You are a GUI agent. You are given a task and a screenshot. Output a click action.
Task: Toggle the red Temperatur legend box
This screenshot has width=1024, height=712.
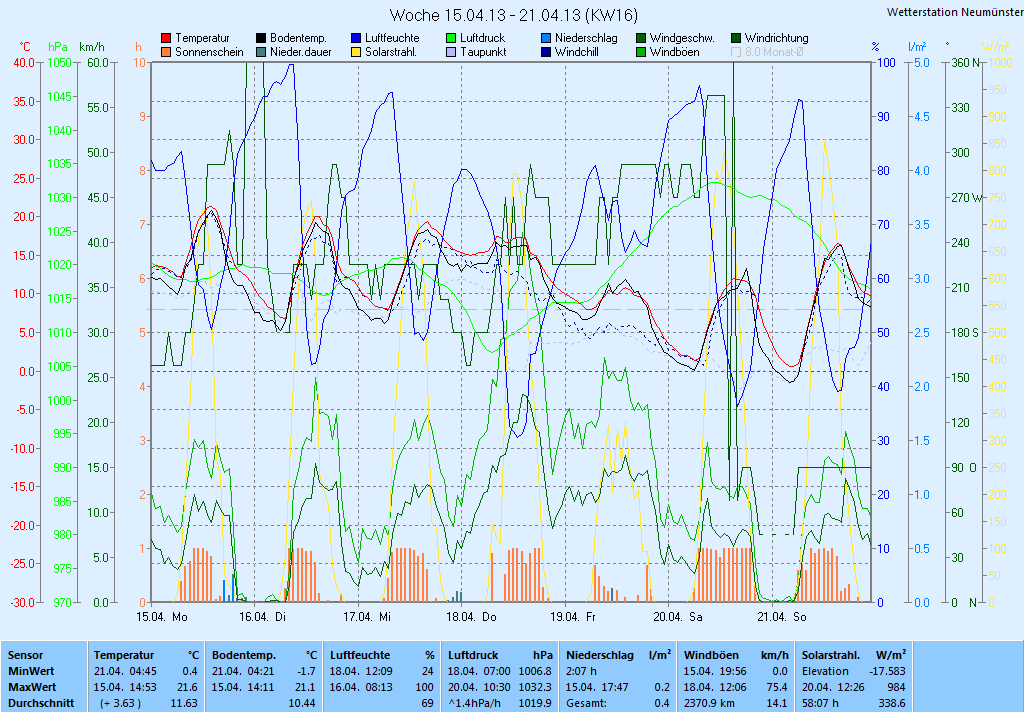166,39
